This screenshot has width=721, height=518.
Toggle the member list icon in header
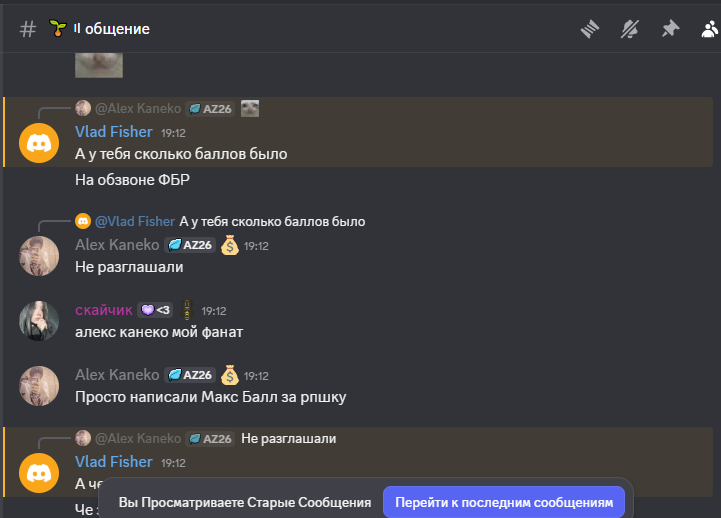click(709, 29)
